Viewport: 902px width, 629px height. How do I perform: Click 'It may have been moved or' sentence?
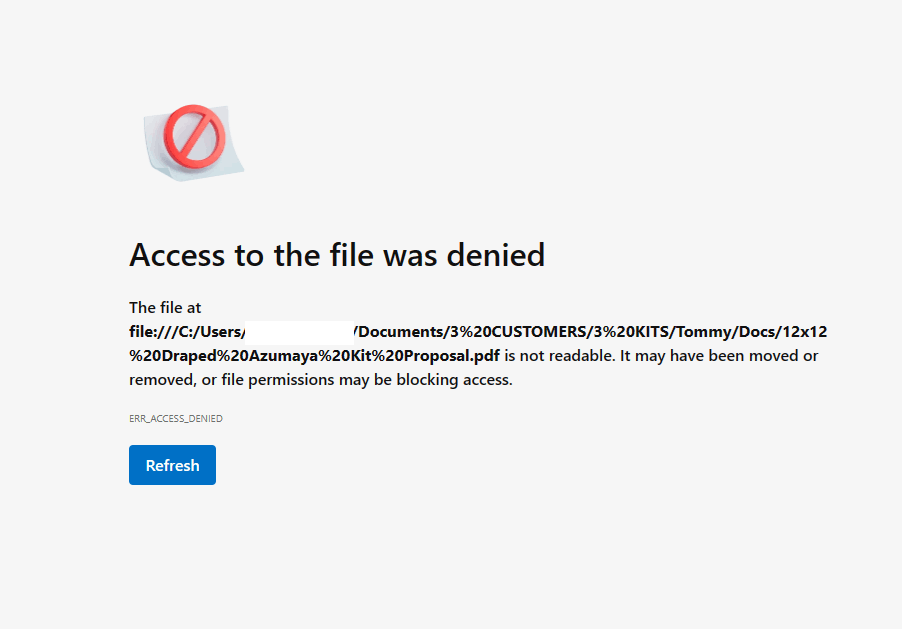[719, 356]
